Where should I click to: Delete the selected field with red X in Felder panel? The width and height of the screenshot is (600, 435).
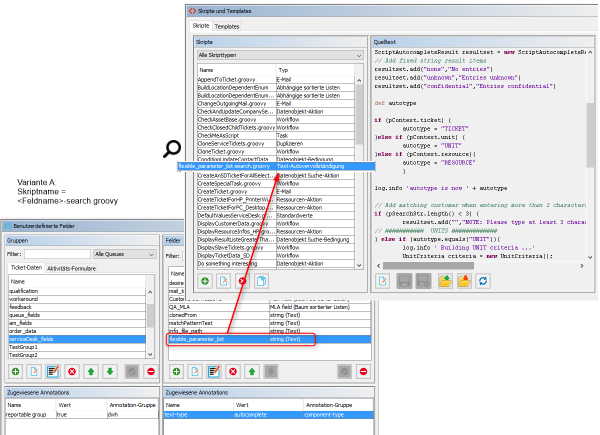[x=233, y=371]
